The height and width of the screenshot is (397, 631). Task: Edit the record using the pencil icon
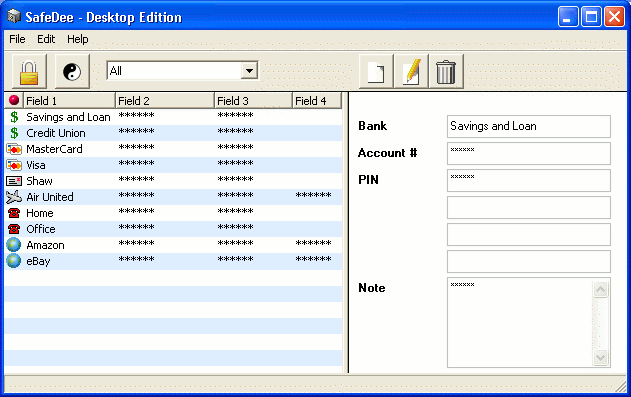(x=411, y=72)
